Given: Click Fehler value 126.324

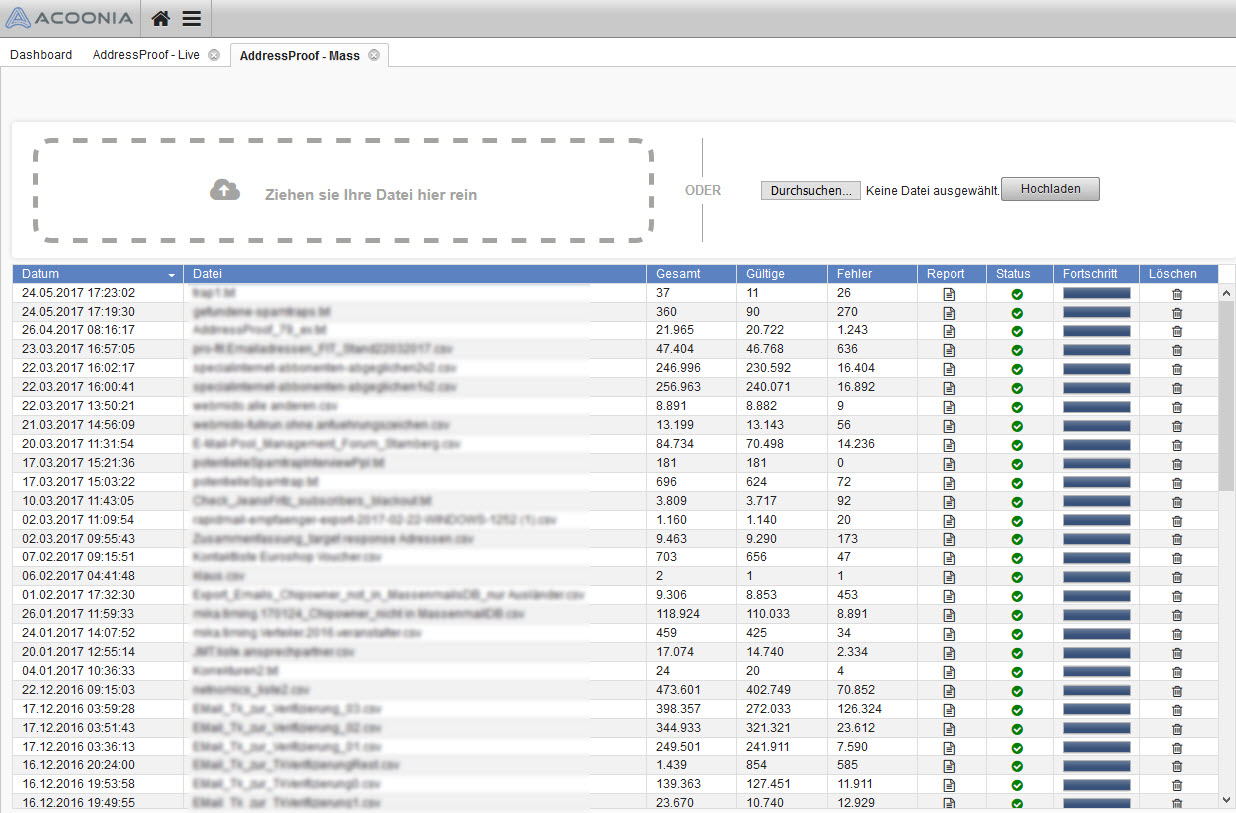Looking at the screenshot, I should [861, 709].
